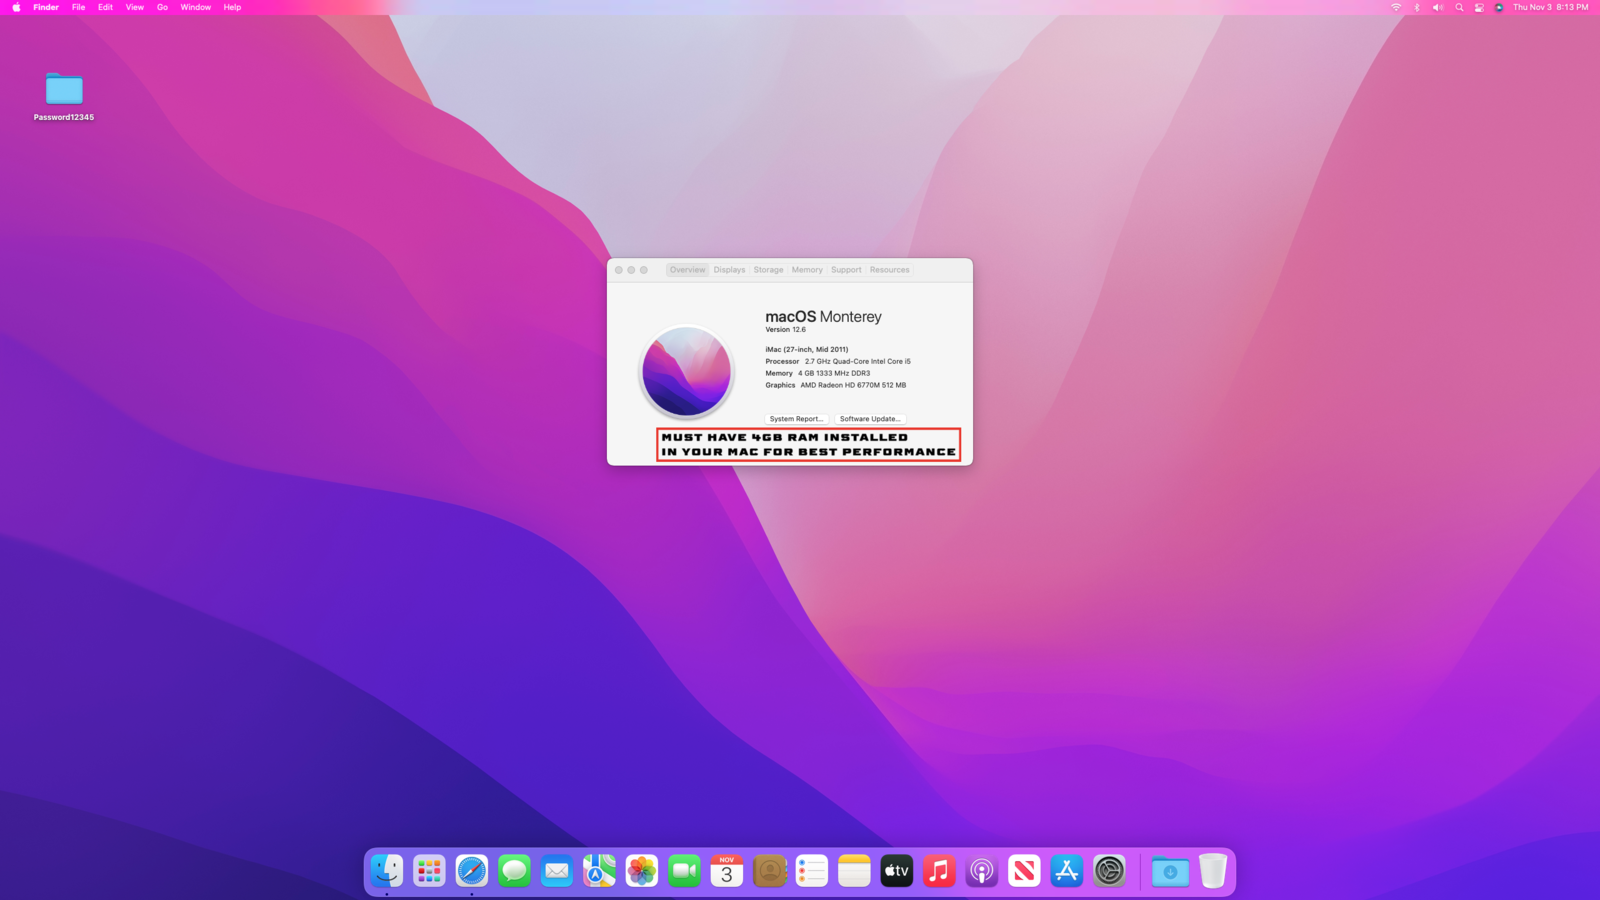This screenshot has width=1600, height=900.
Task: Open the Go menu
Action: point(162,7)
